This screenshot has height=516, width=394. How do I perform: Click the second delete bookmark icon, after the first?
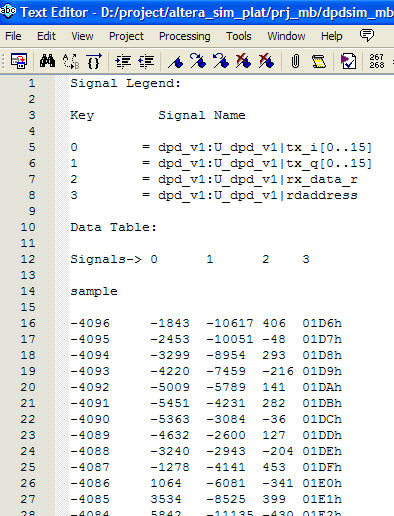[x=266, y=61]
